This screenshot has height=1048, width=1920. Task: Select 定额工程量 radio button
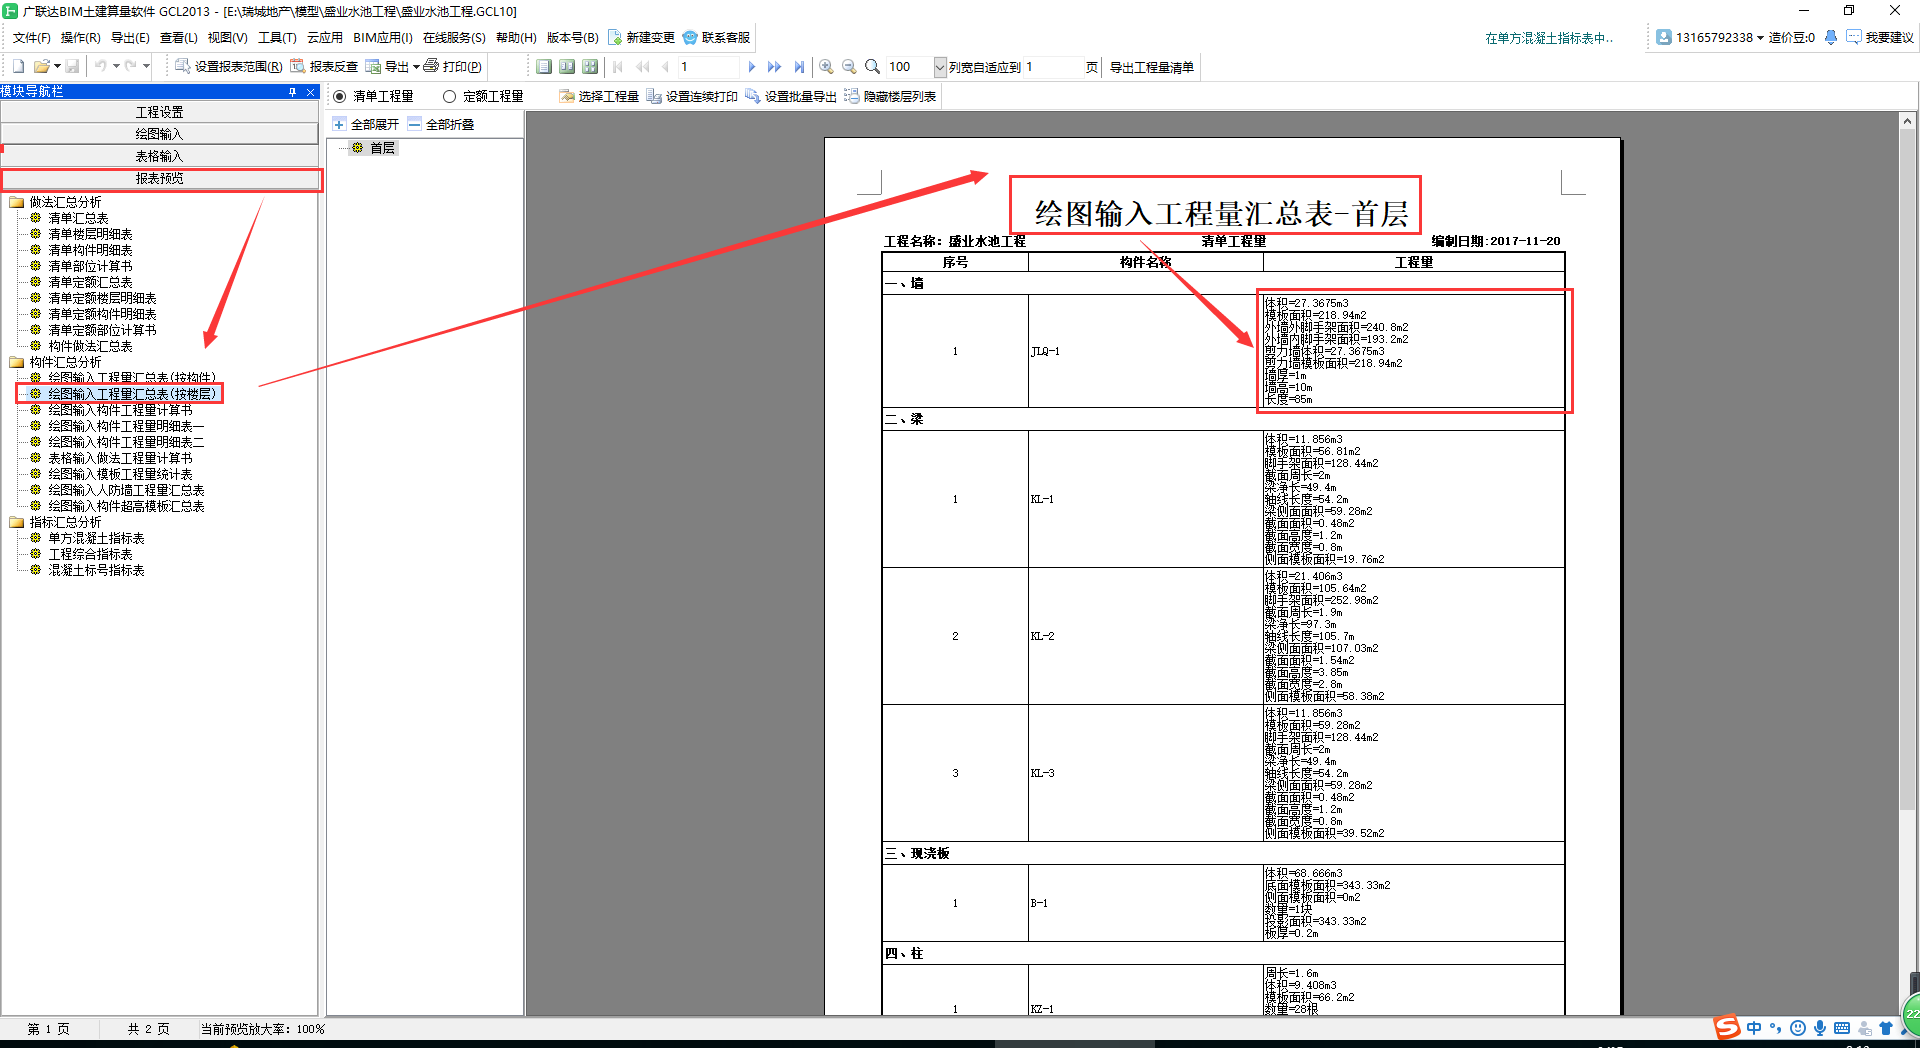[x=449, y=96]
